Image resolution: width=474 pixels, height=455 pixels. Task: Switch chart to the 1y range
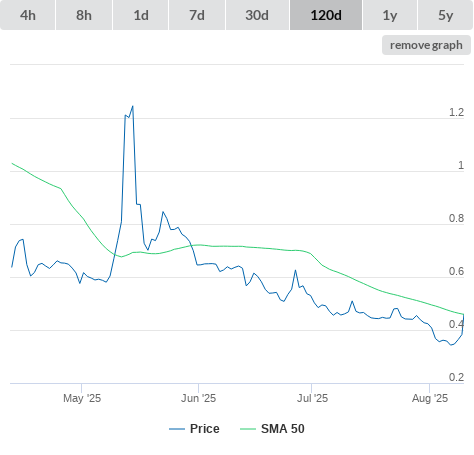coord(390,15)
